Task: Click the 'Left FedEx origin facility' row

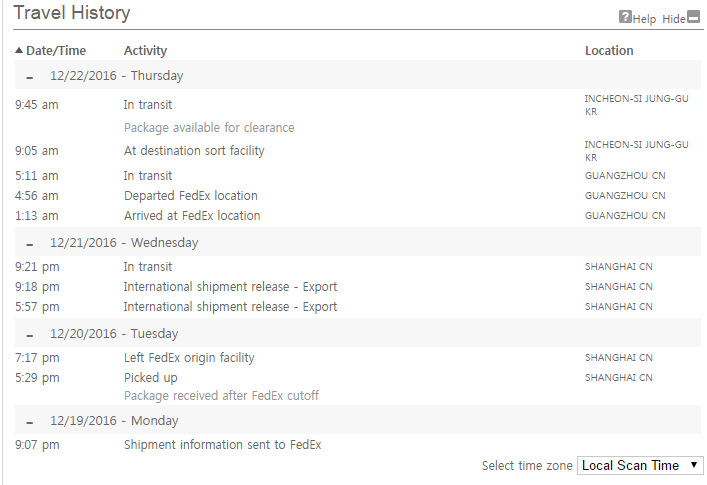Action: pyautogui.click(x=189, y=358)
